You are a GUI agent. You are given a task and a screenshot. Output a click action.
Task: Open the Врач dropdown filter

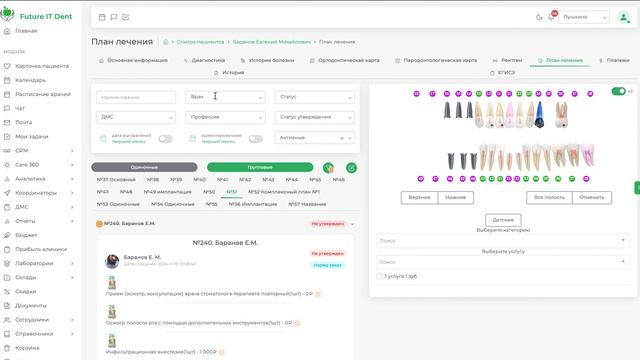pos(225,97)
